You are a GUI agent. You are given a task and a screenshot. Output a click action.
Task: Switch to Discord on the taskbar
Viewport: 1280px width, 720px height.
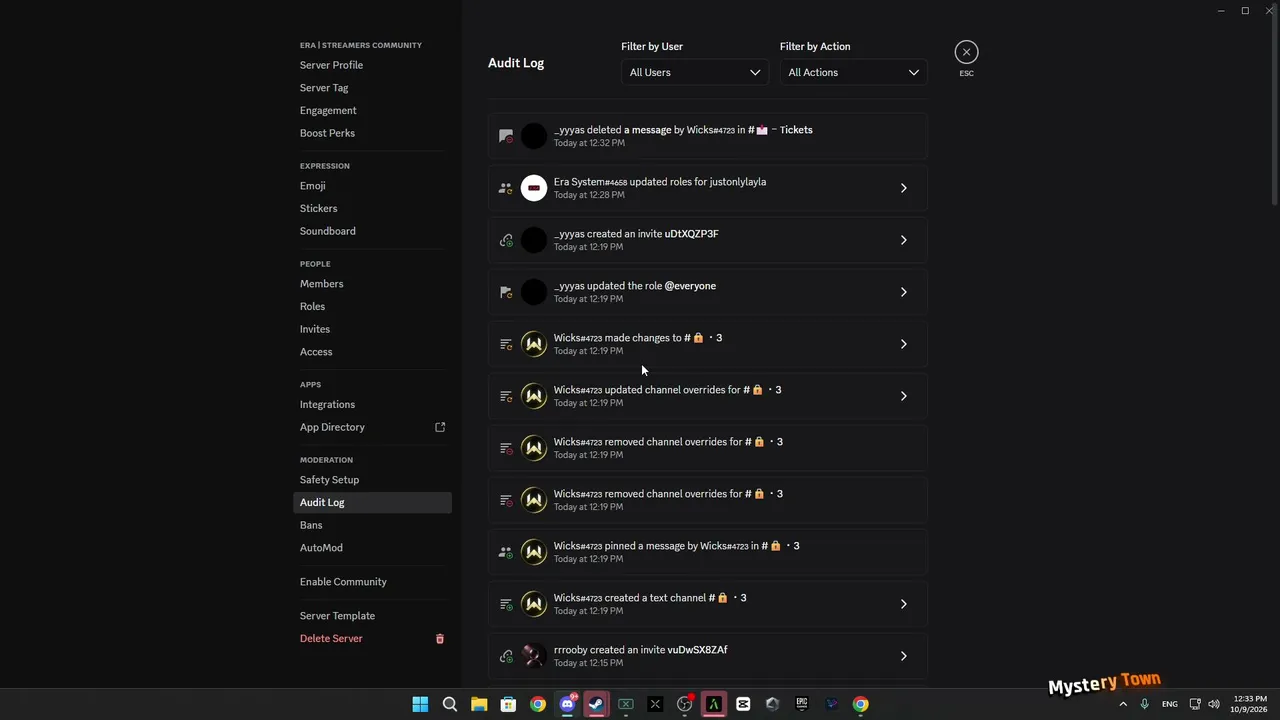(567, 704)
